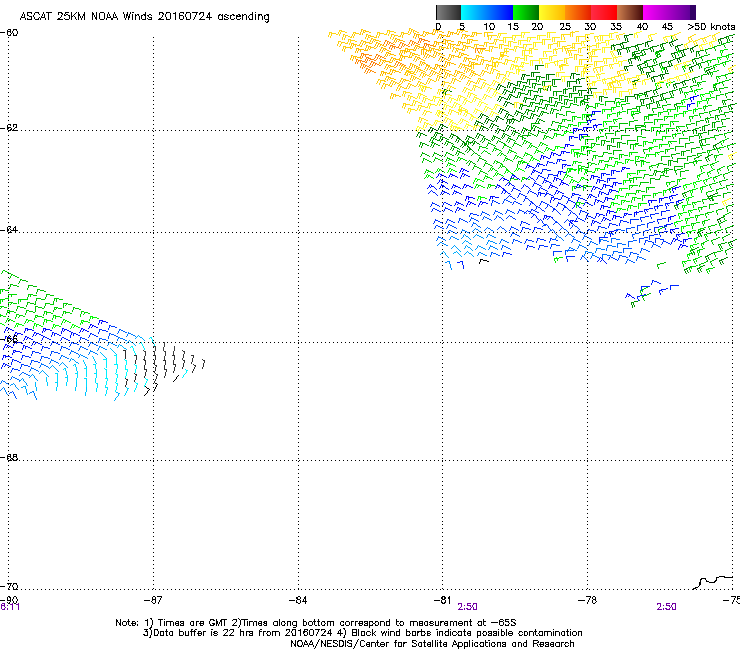Image resolution: width=740 pixels, height=650 pixels.
Task: Click the "10" legend scale label
Action: coord(489,27)
